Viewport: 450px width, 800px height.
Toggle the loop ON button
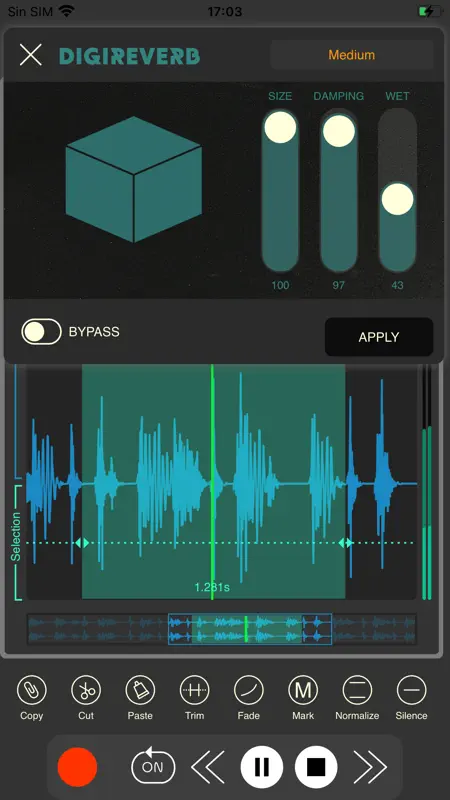(153, 767)
